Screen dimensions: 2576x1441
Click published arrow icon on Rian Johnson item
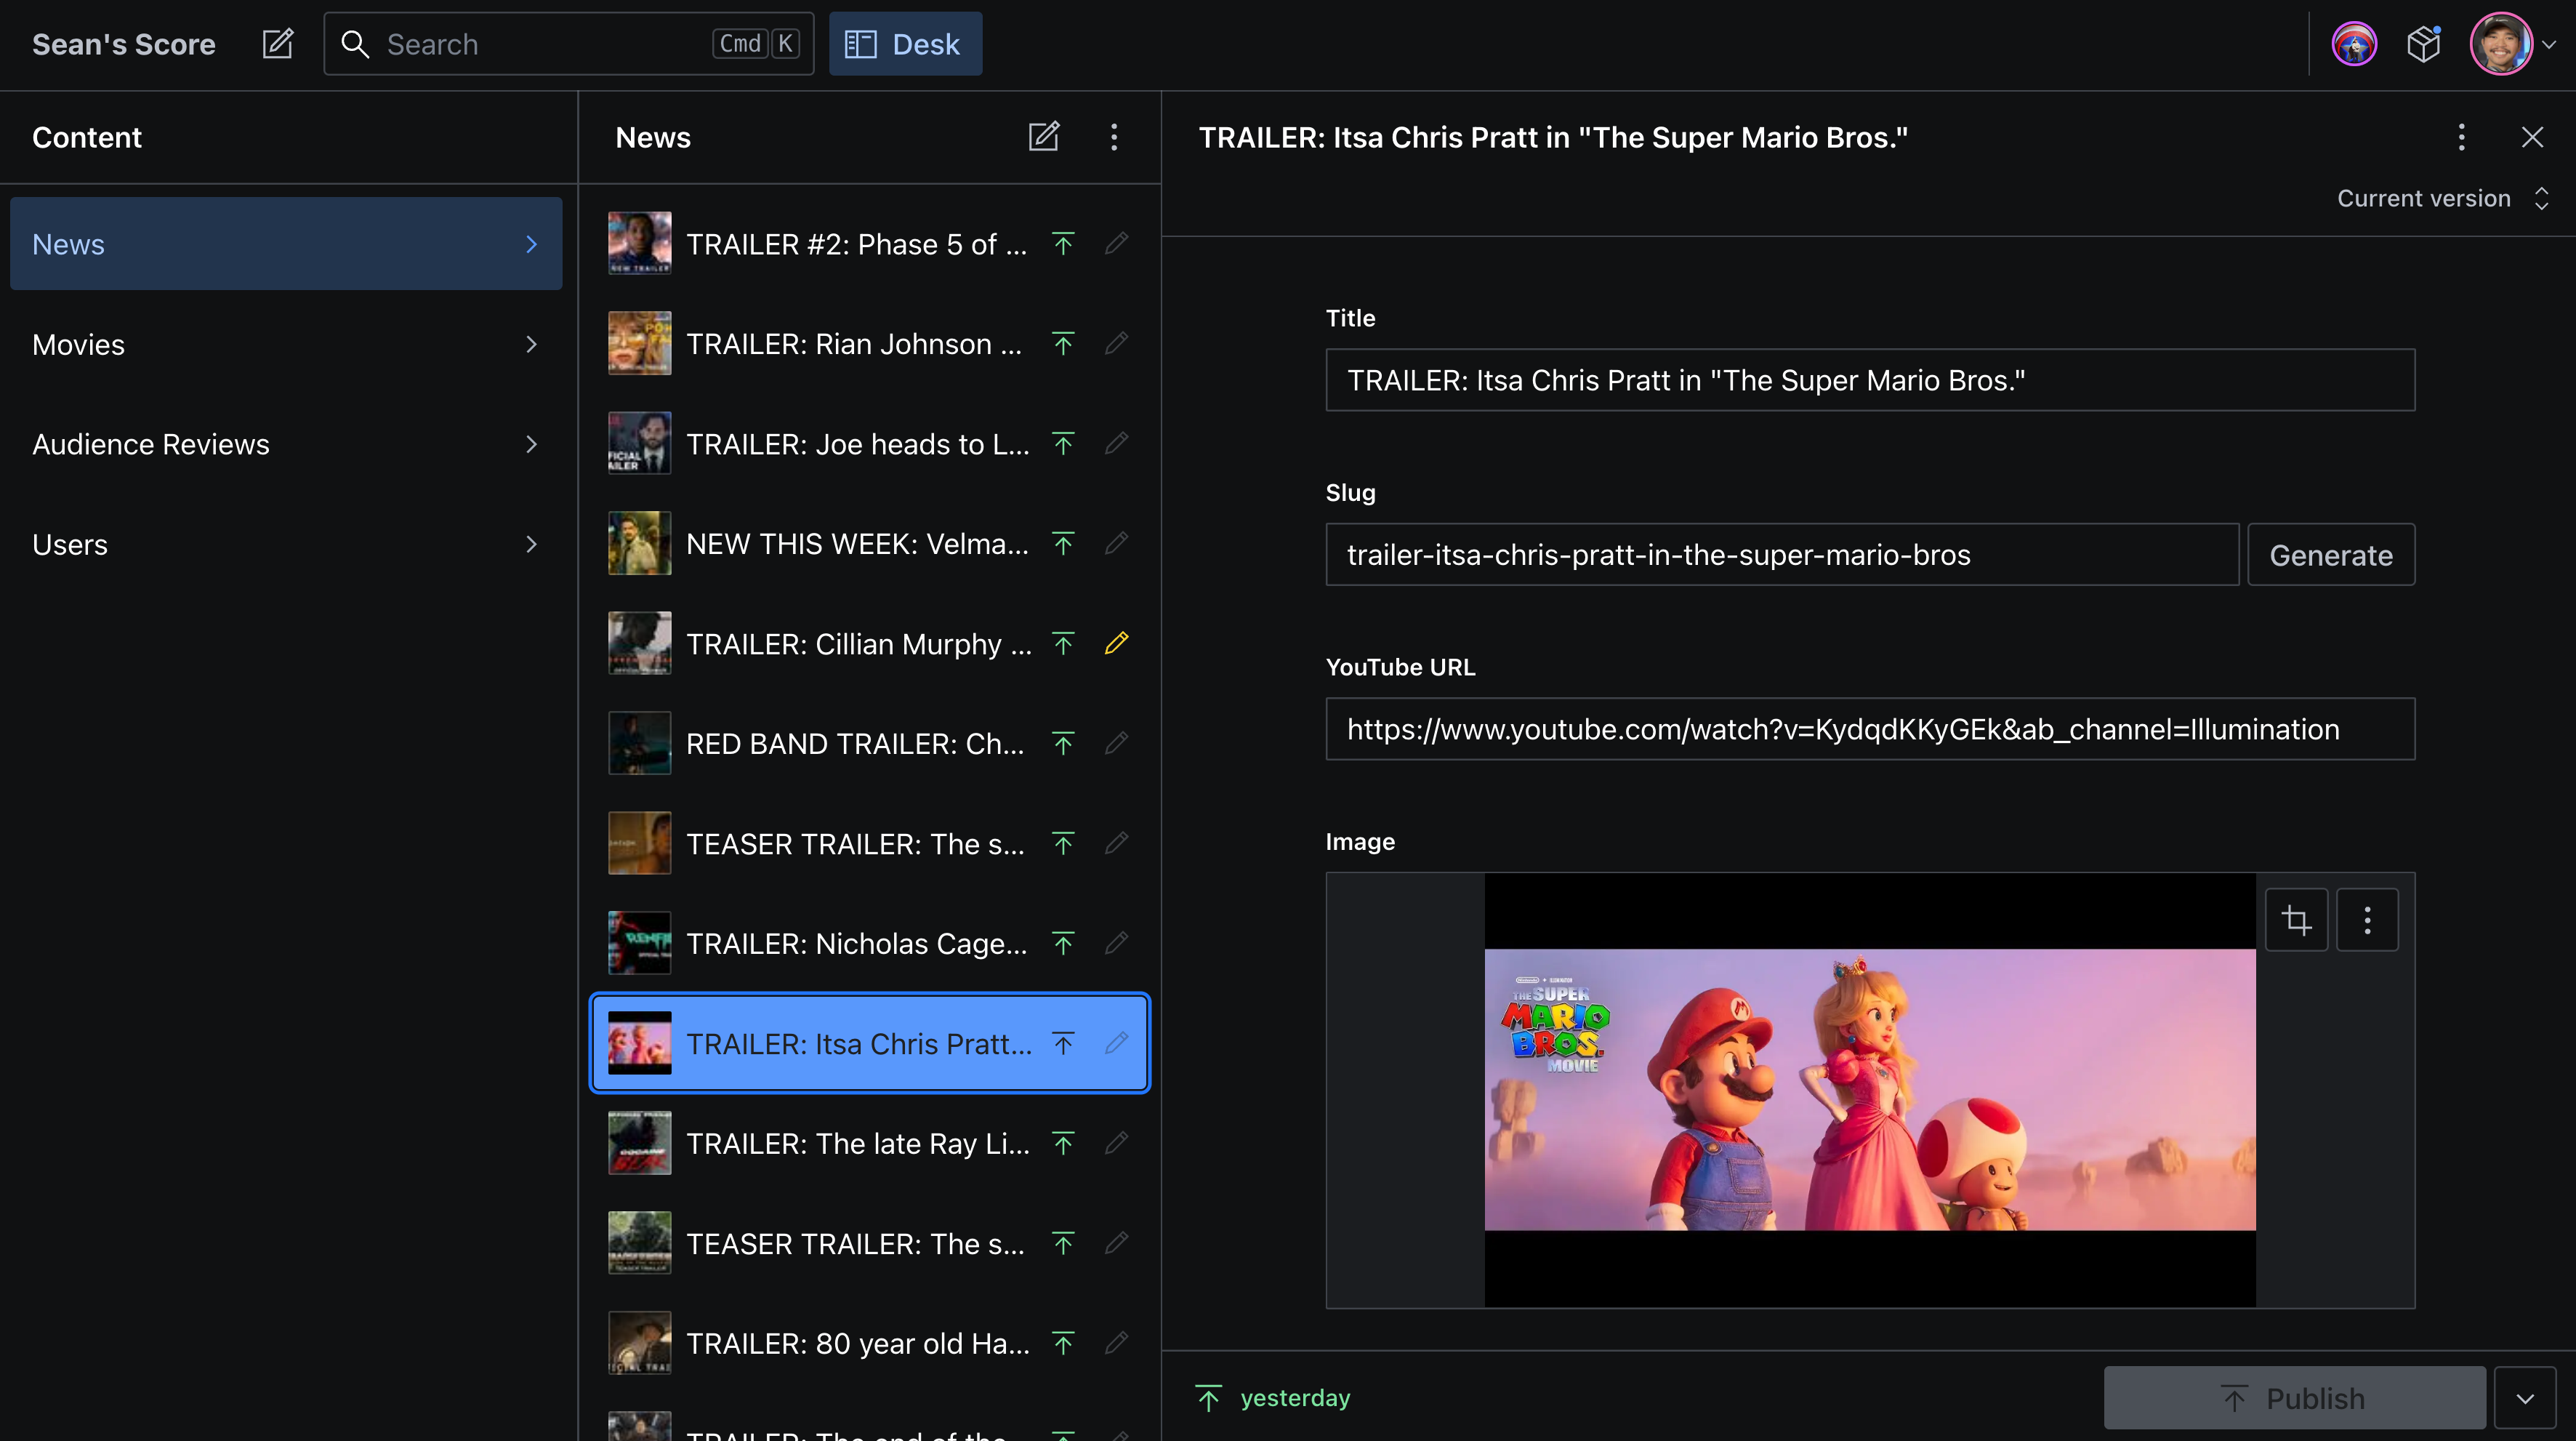point(1063,344)
